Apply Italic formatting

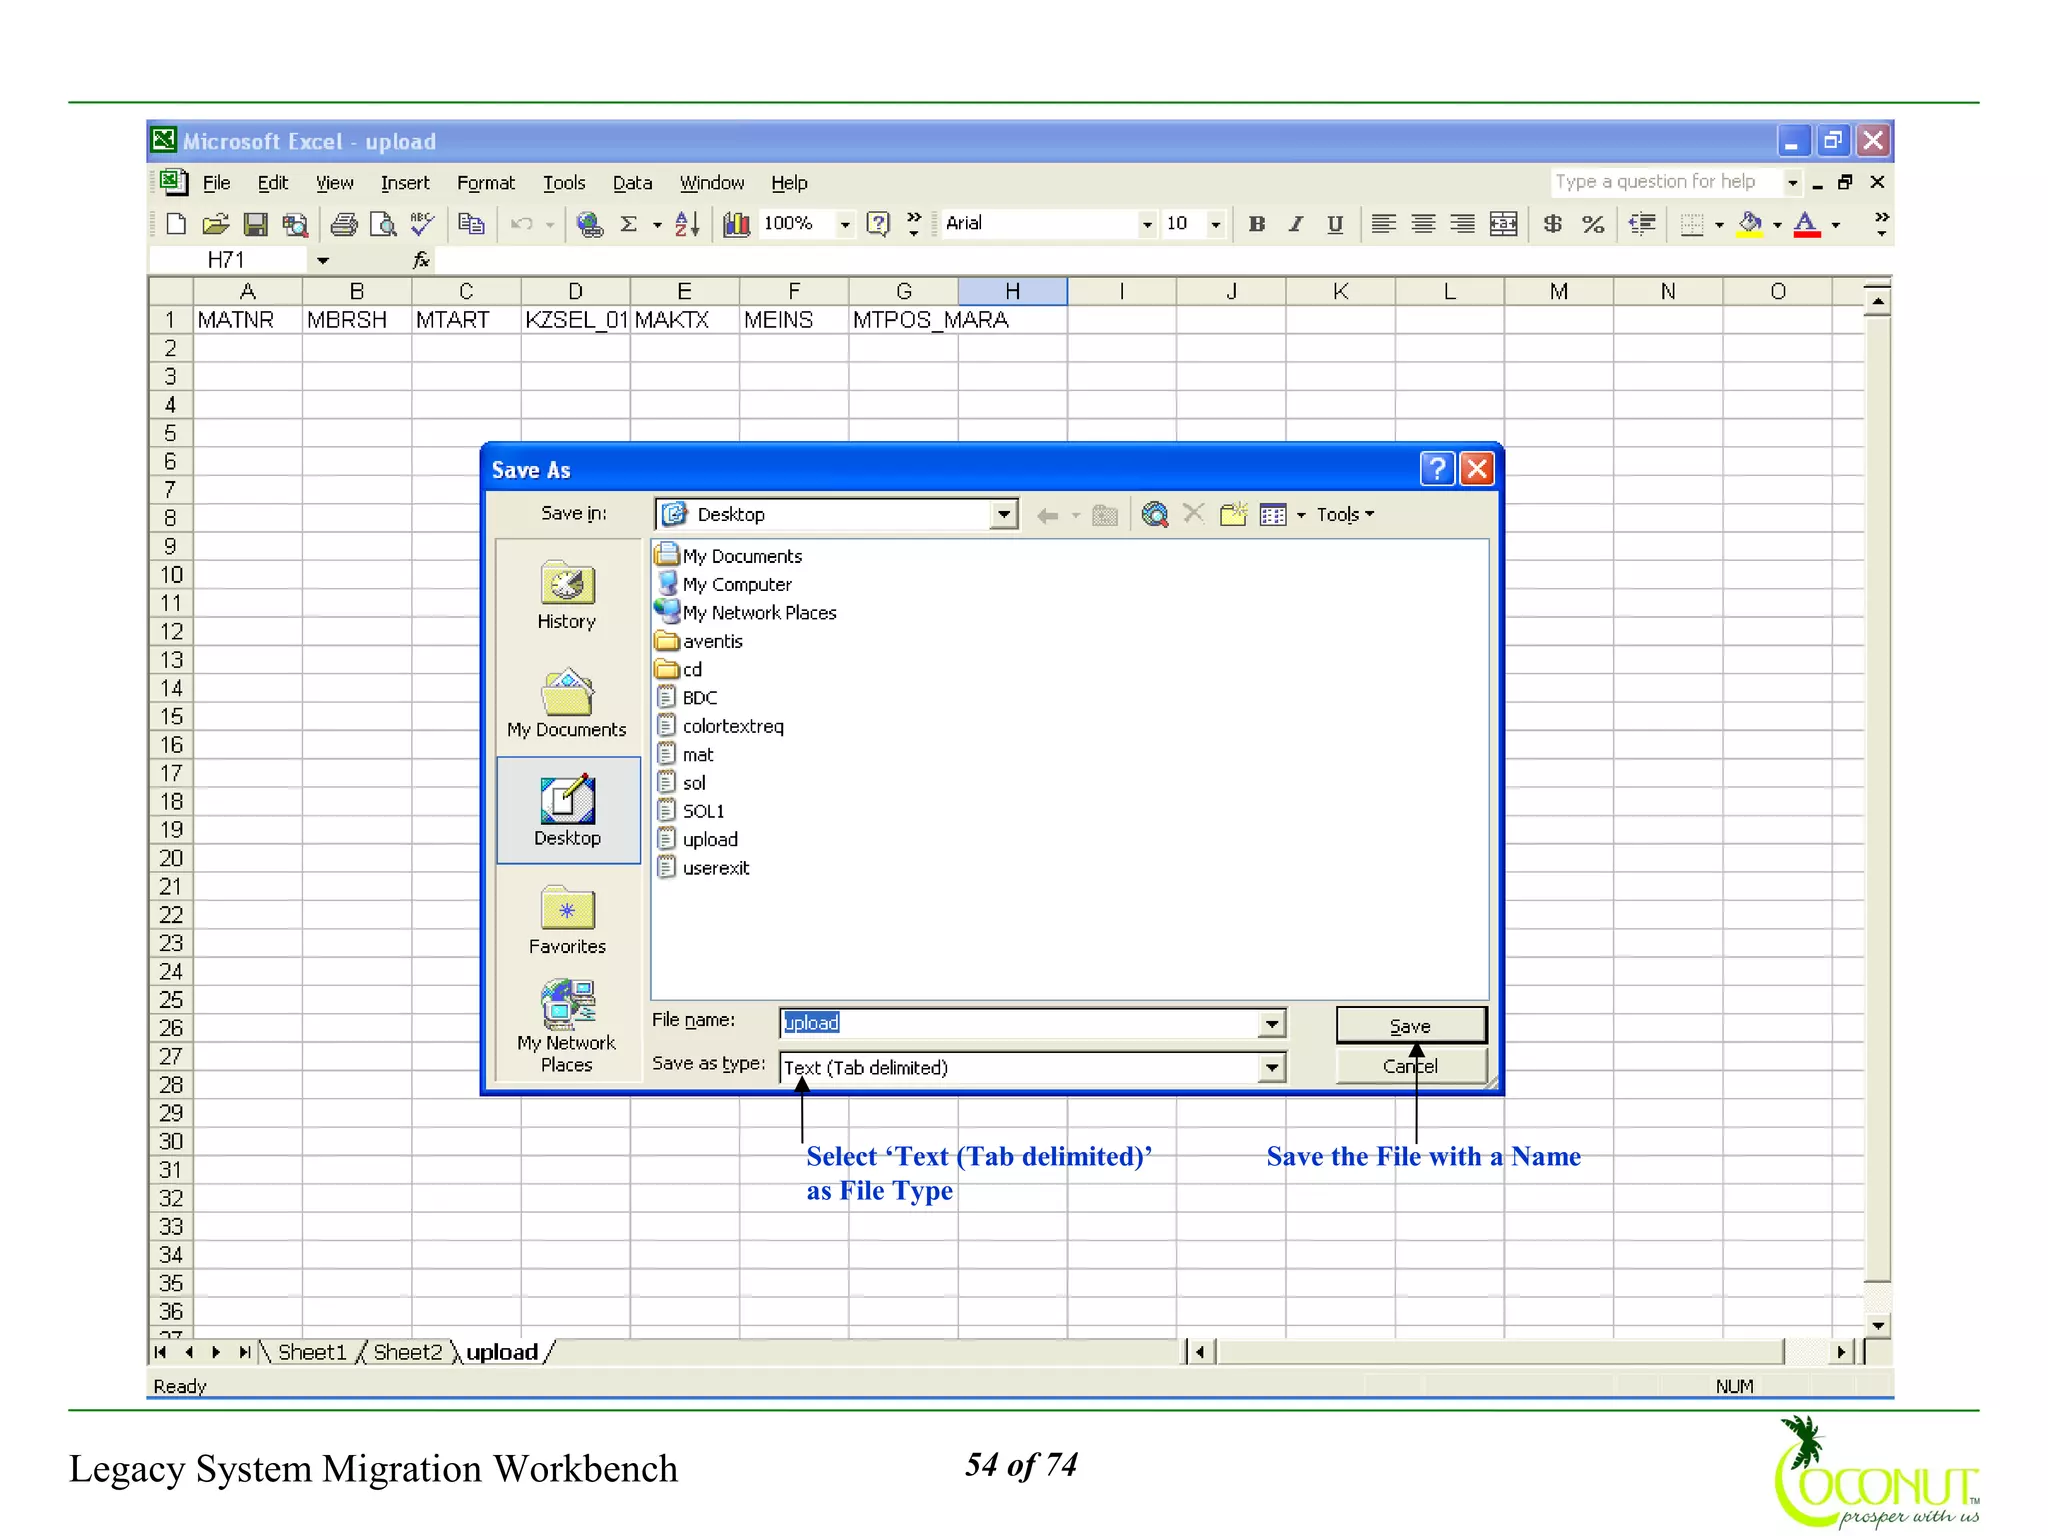click(1296, 224)
